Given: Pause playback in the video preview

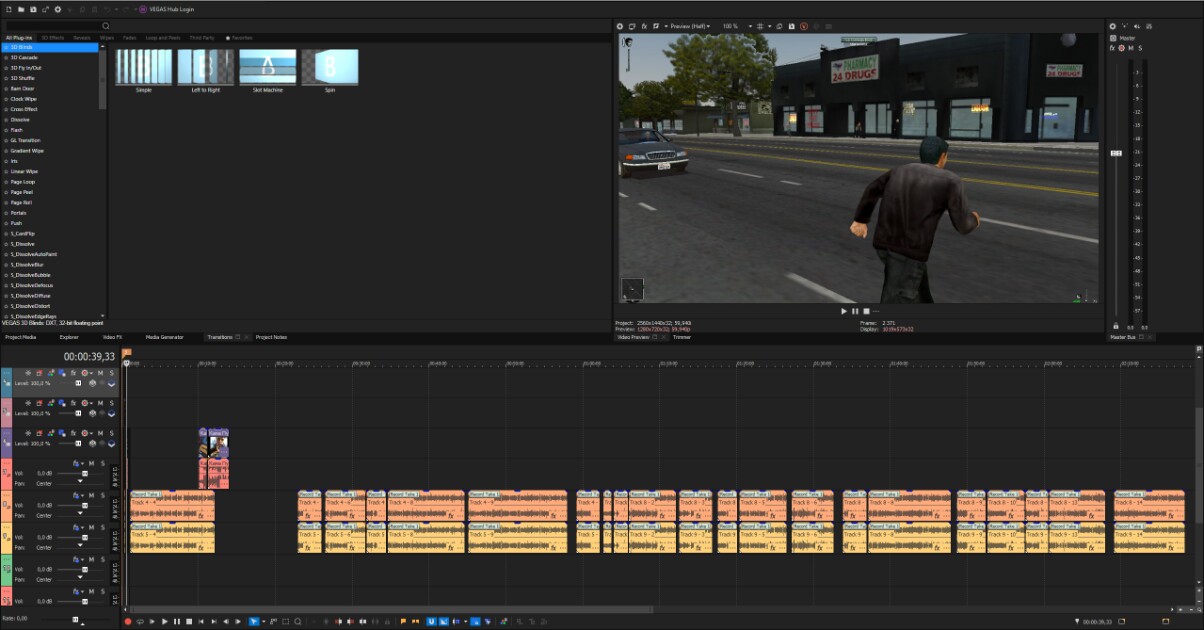Looking at the screenshot, I should 855,311.
